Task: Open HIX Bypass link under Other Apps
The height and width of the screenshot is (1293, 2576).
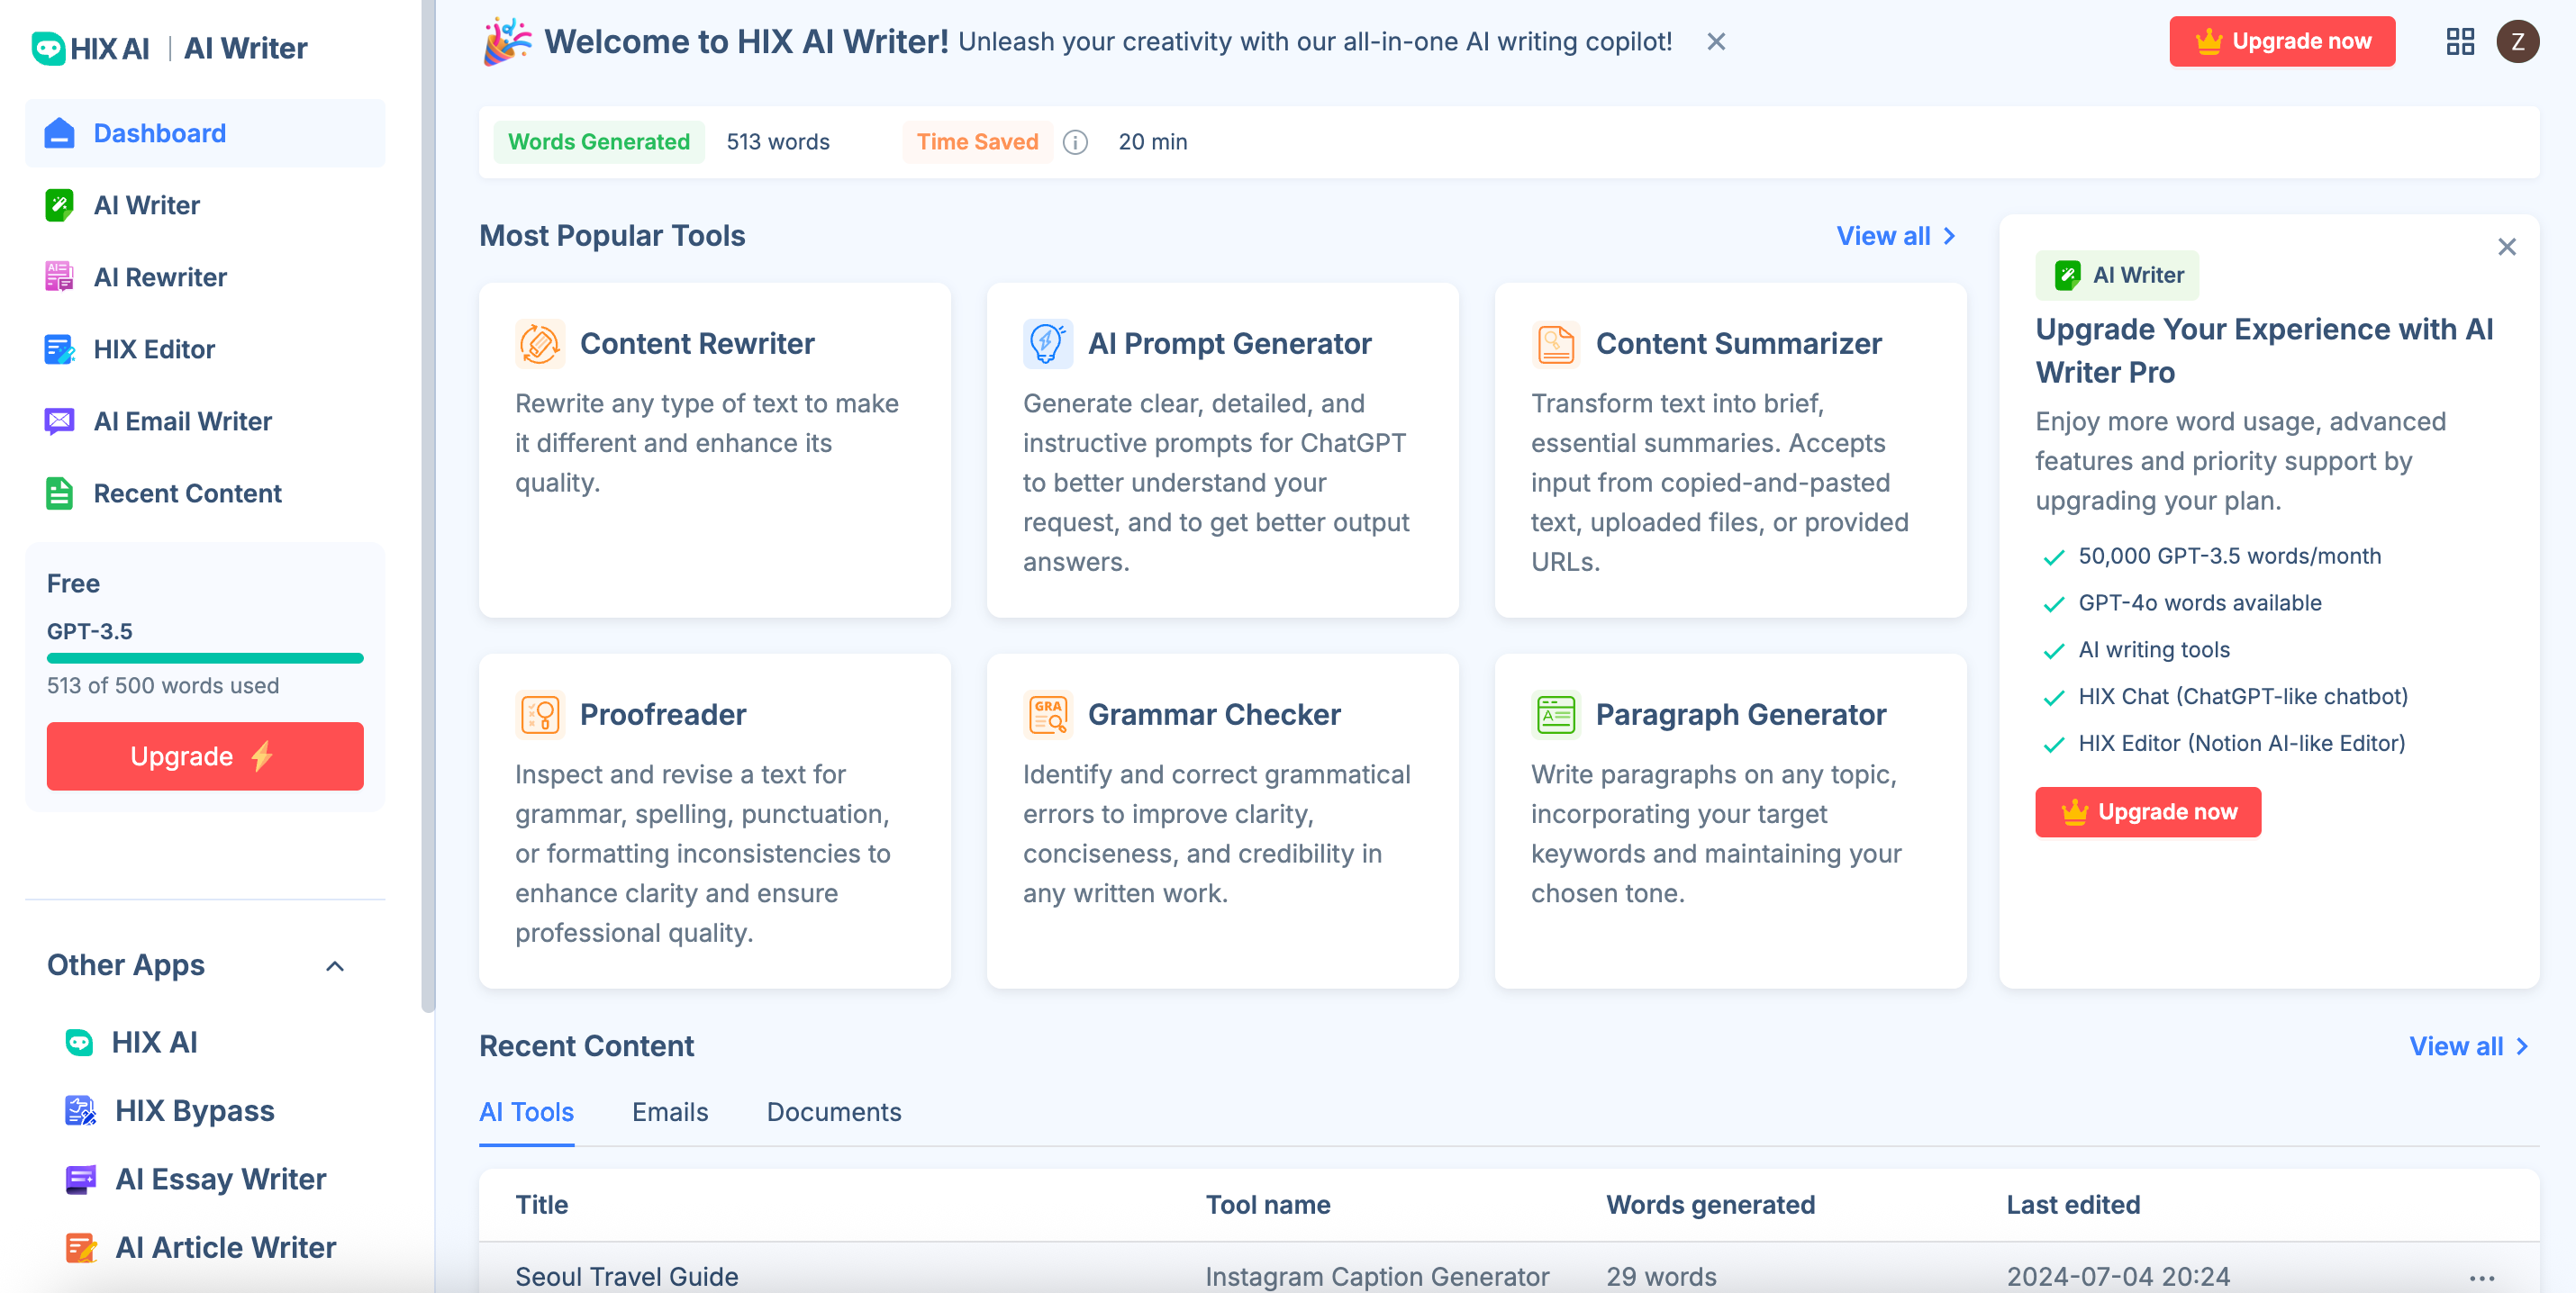Action: (x=195, y=1110)
